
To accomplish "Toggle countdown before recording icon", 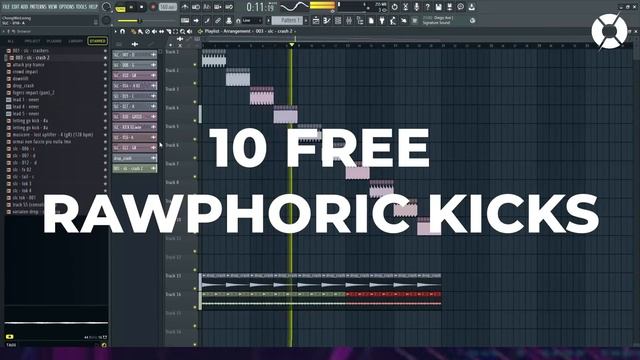I will 207,7.
